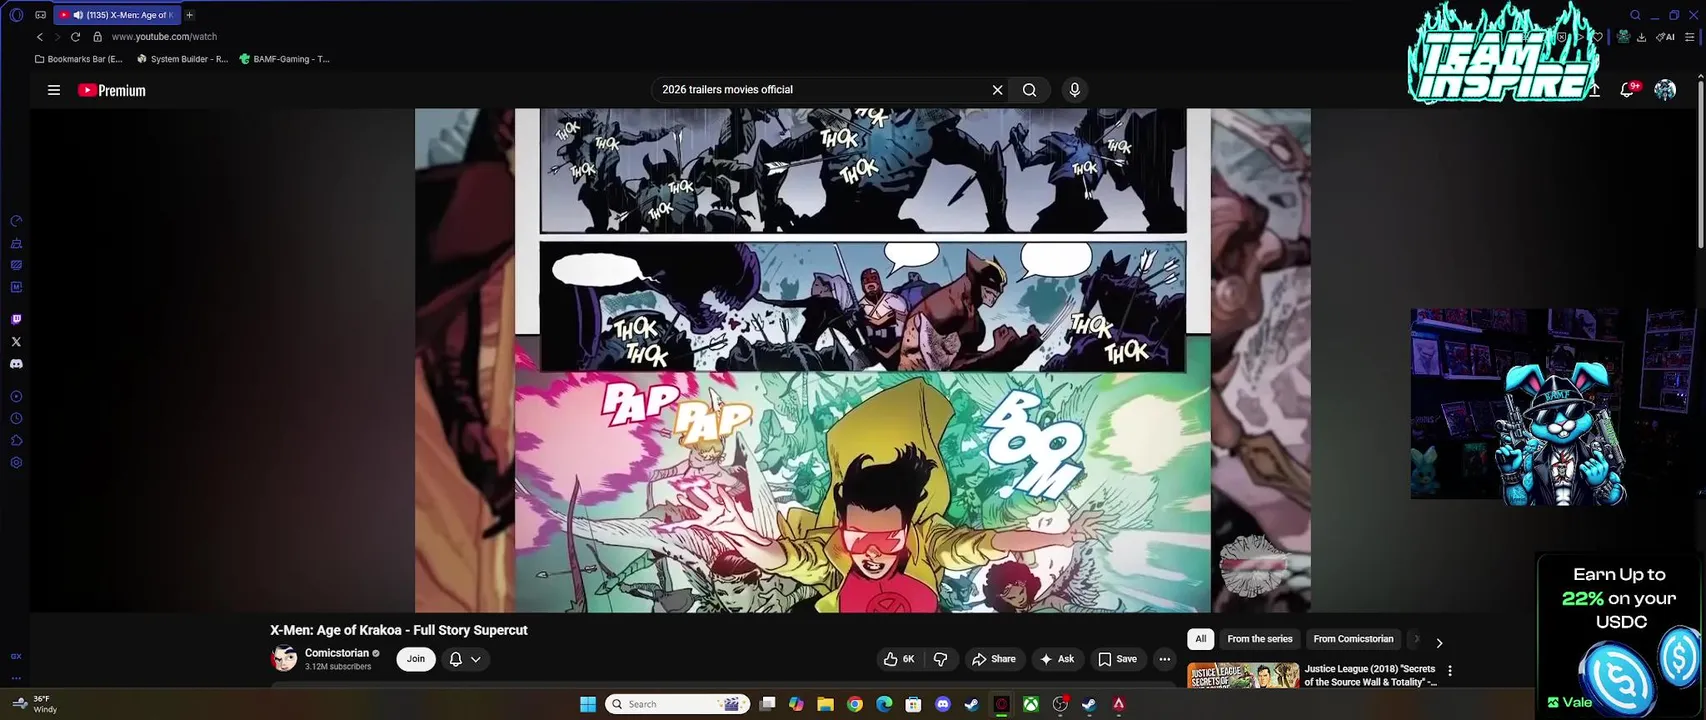
Task: Open Google Chrome from taskbar
Action: (x=854, y=704)
